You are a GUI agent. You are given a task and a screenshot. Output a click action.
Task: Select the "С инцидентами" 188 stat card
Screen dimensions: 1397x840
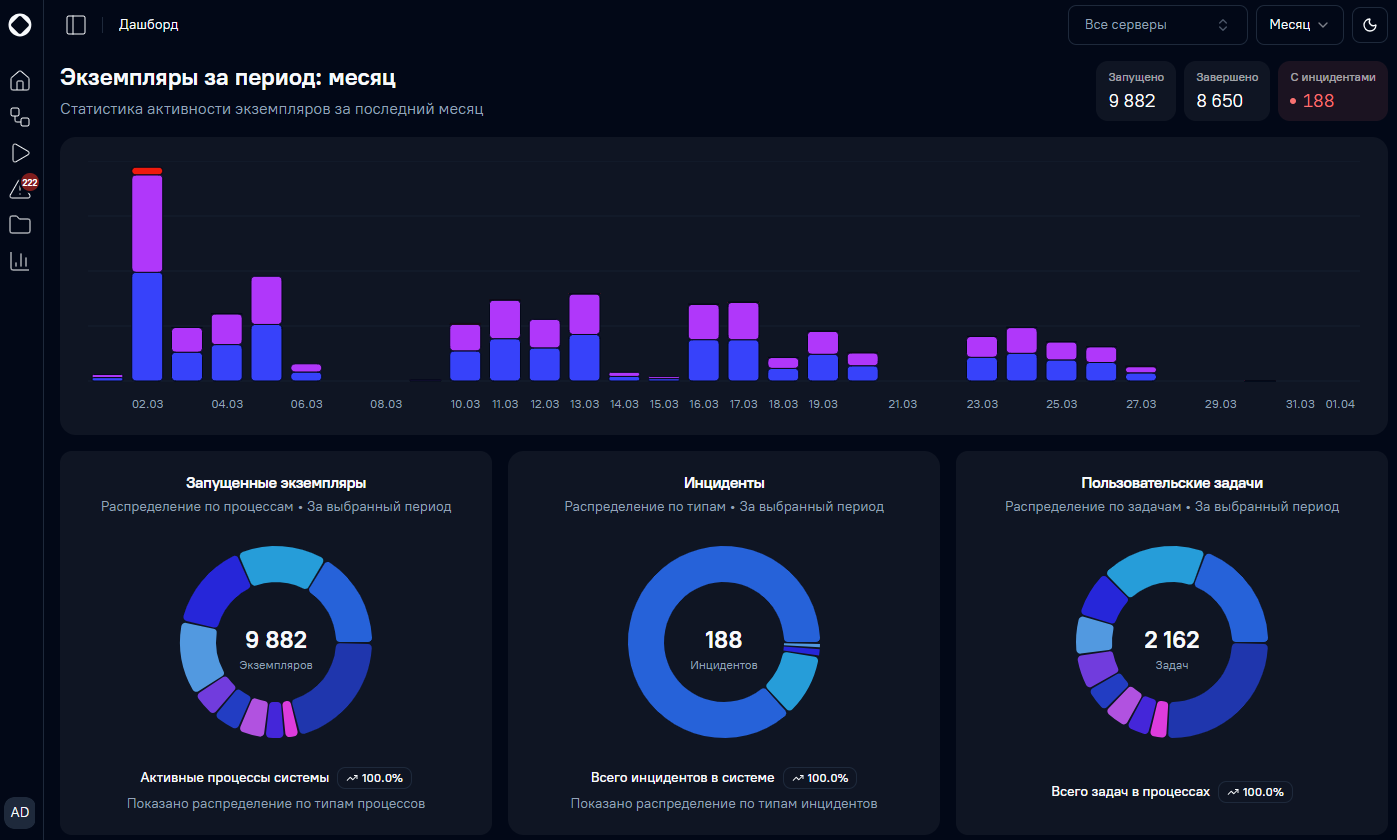coord(1332,91)
